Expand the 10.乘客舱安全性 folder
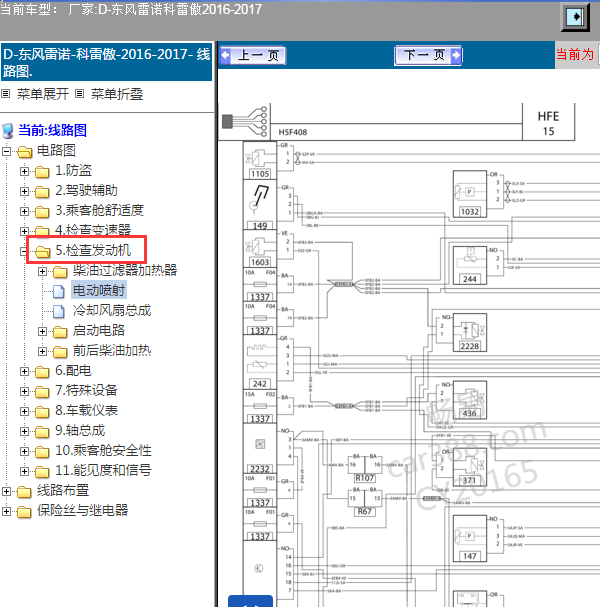 [24, 451]
